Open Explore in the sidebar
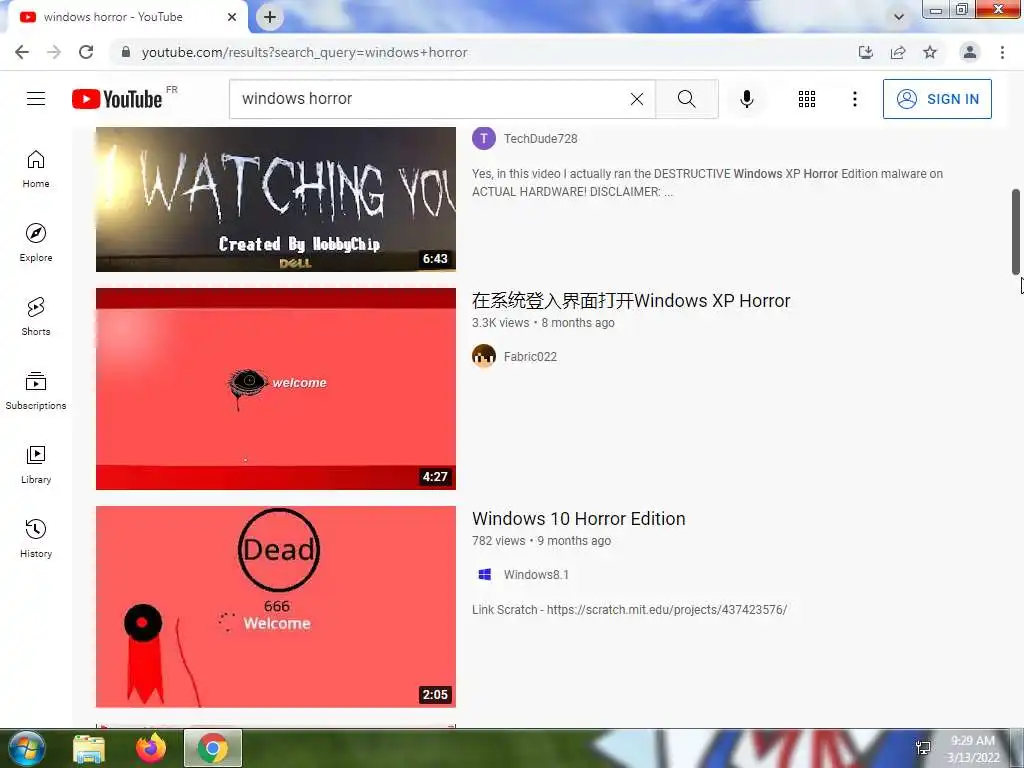 36,243
